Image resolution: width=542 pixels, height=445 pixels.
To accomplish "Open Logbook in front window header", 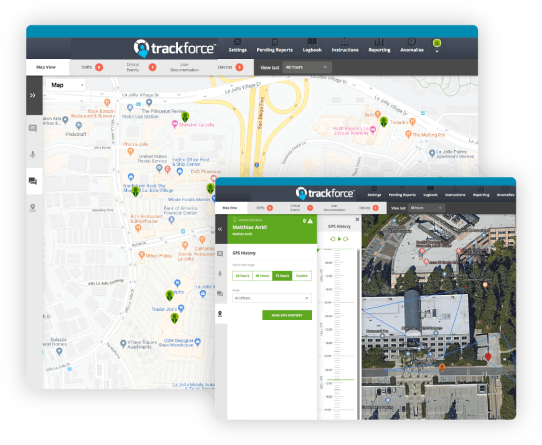I will point(430,192).
